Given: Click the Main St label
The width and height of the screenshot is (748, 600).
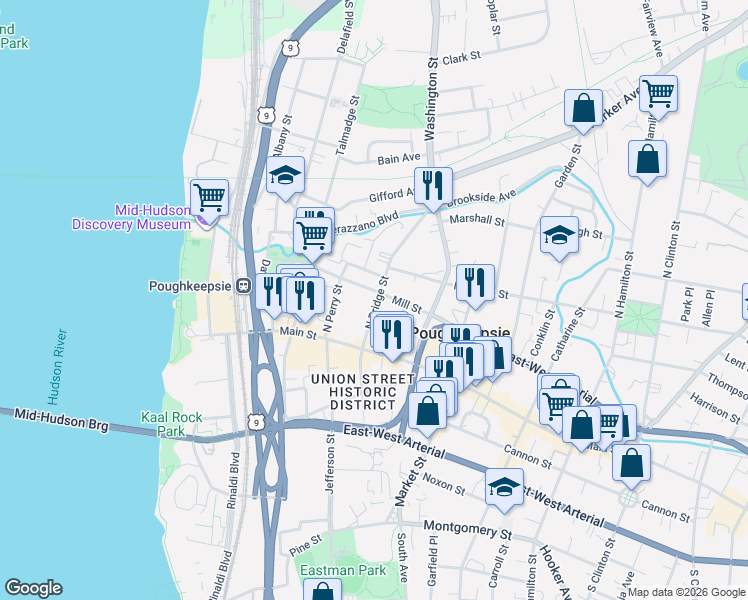Looking at the screenshot, I should [x=298, y=332].
